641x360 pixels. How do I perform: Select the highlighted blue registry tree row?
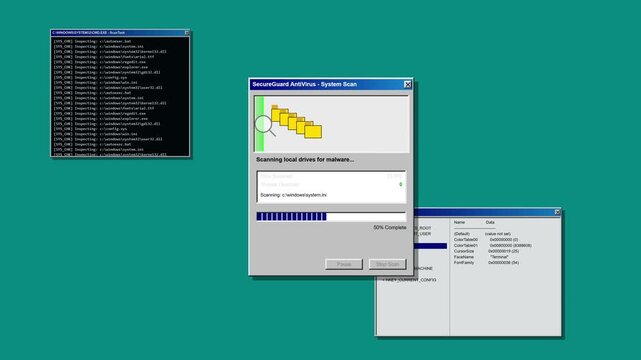pyautogui.click(x=430, y=246)
